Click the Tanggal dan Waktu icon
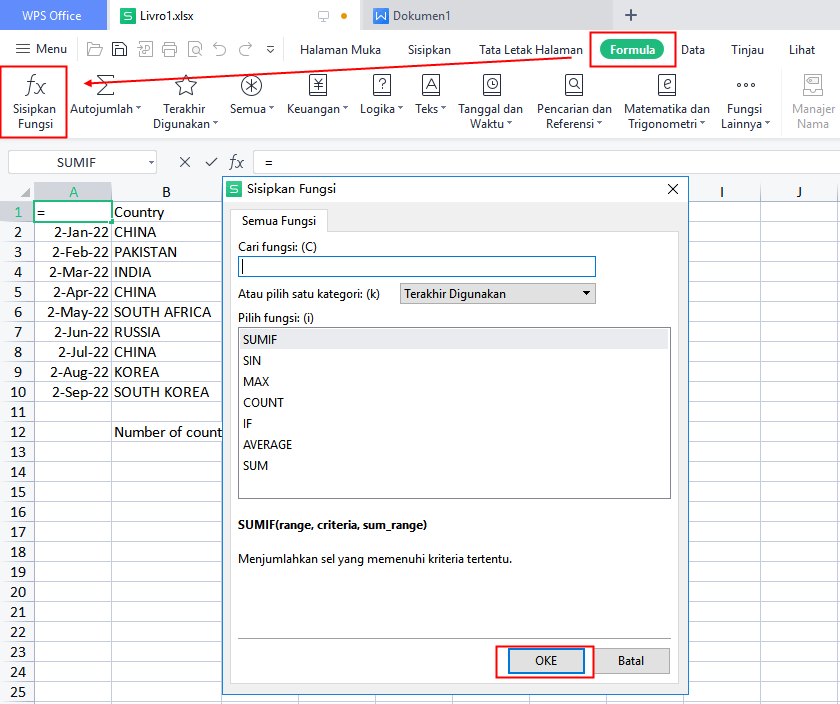 [x=490, y=85]
